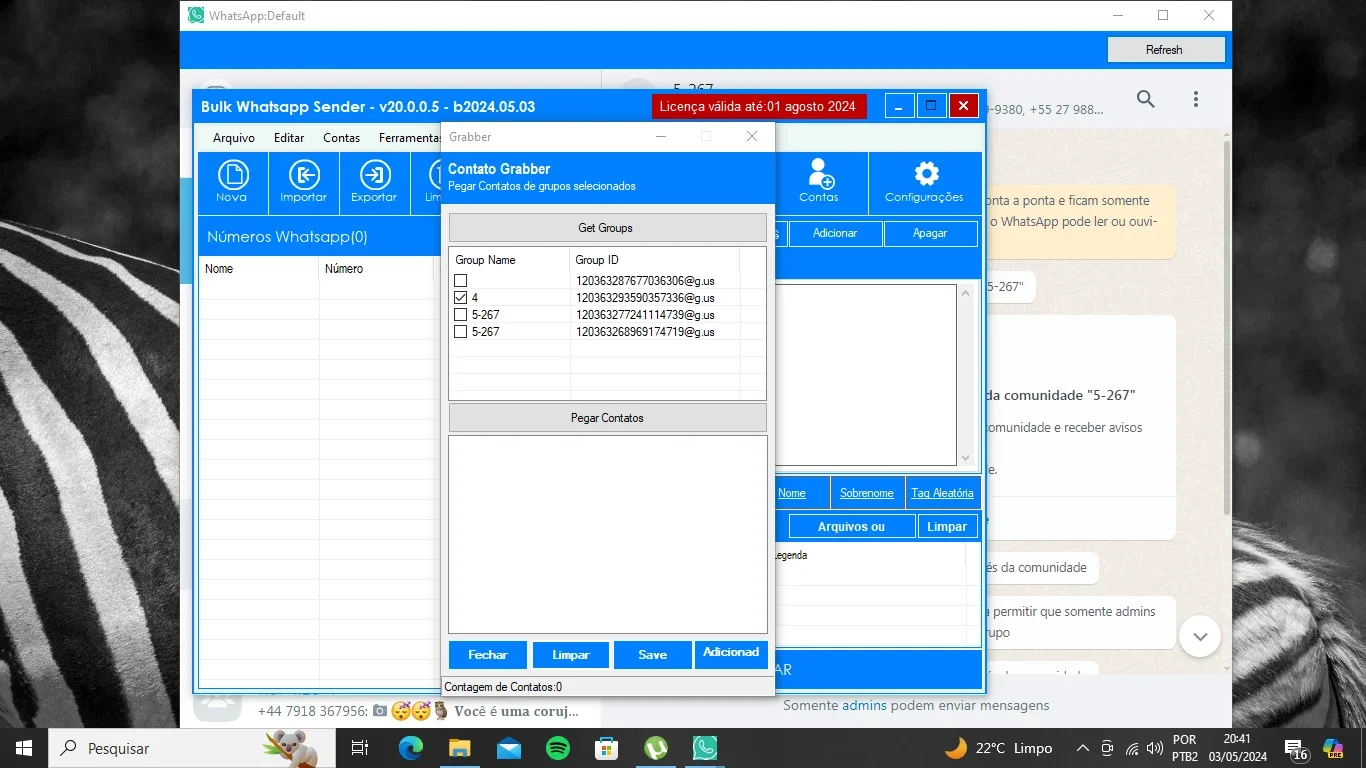This screenshot has width=1366, height=768.
Task: Launch Microsoft Edge from the taskbar
Action: 411,748
